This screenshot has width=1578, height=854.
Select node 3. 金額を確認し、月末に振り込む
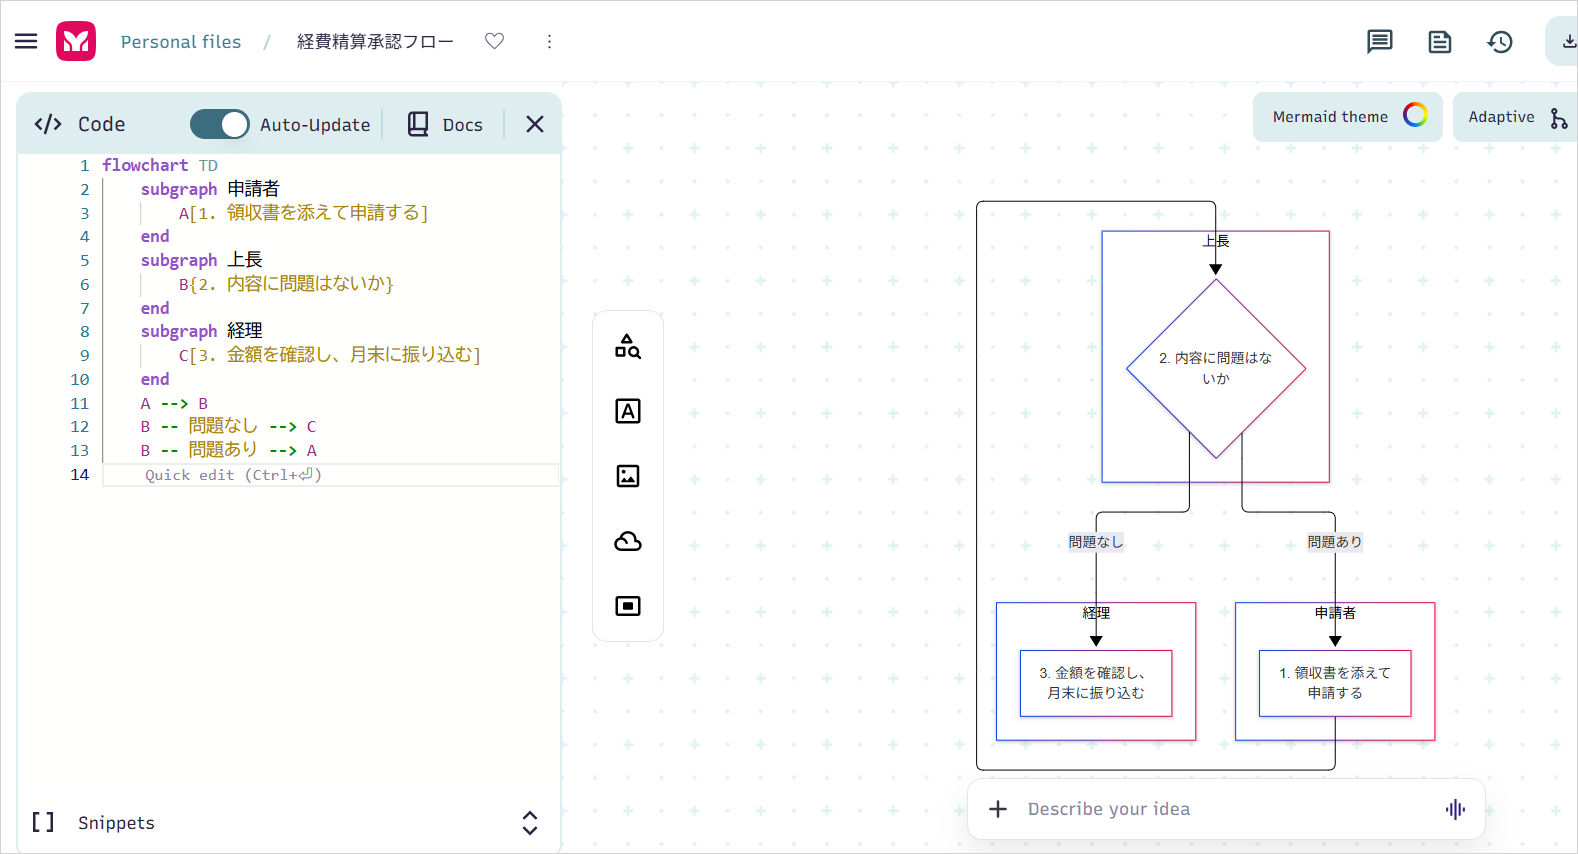pyautogui.click(x=1096, y=683)
